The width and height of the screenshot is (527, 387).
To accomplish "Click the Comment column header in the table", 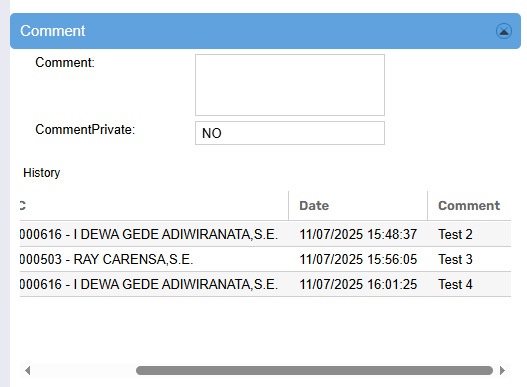I will (x=469, y=206).
